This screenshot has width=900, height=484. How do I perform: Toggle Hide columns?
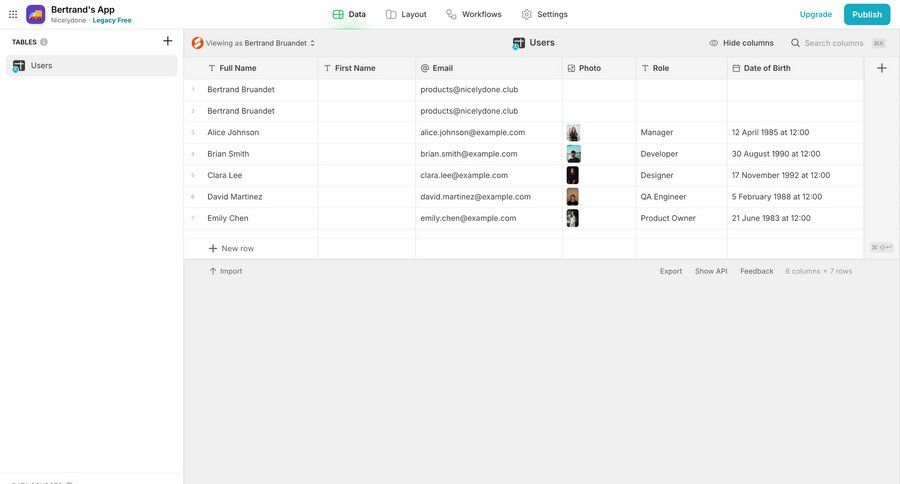(742, 43)
